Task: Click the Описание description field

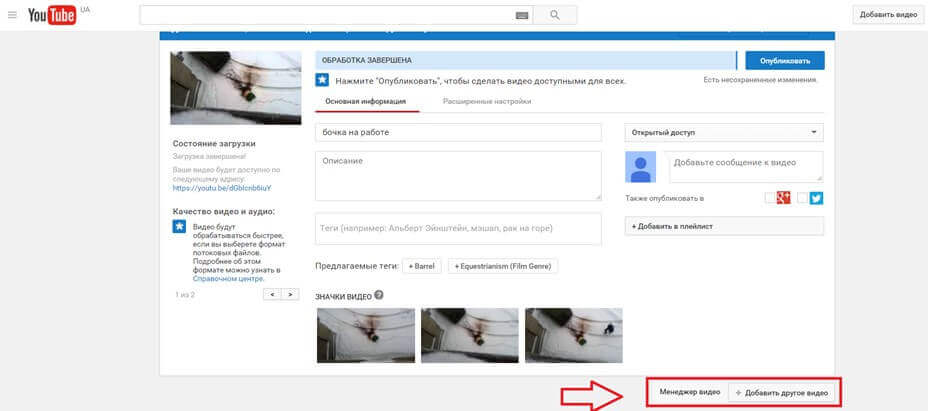Action: click(457, 176)
